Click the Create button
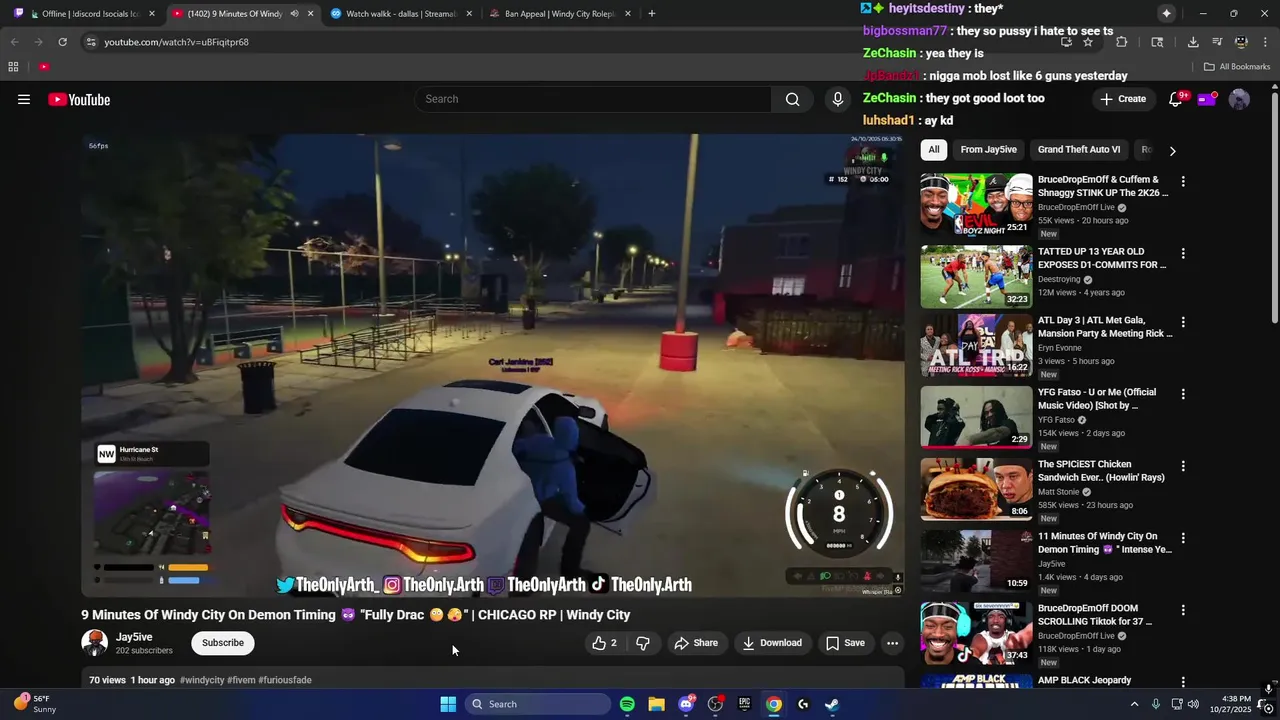Image resolution: width=1280 pixels, height=720 pixels. (x=1122, y=99)
